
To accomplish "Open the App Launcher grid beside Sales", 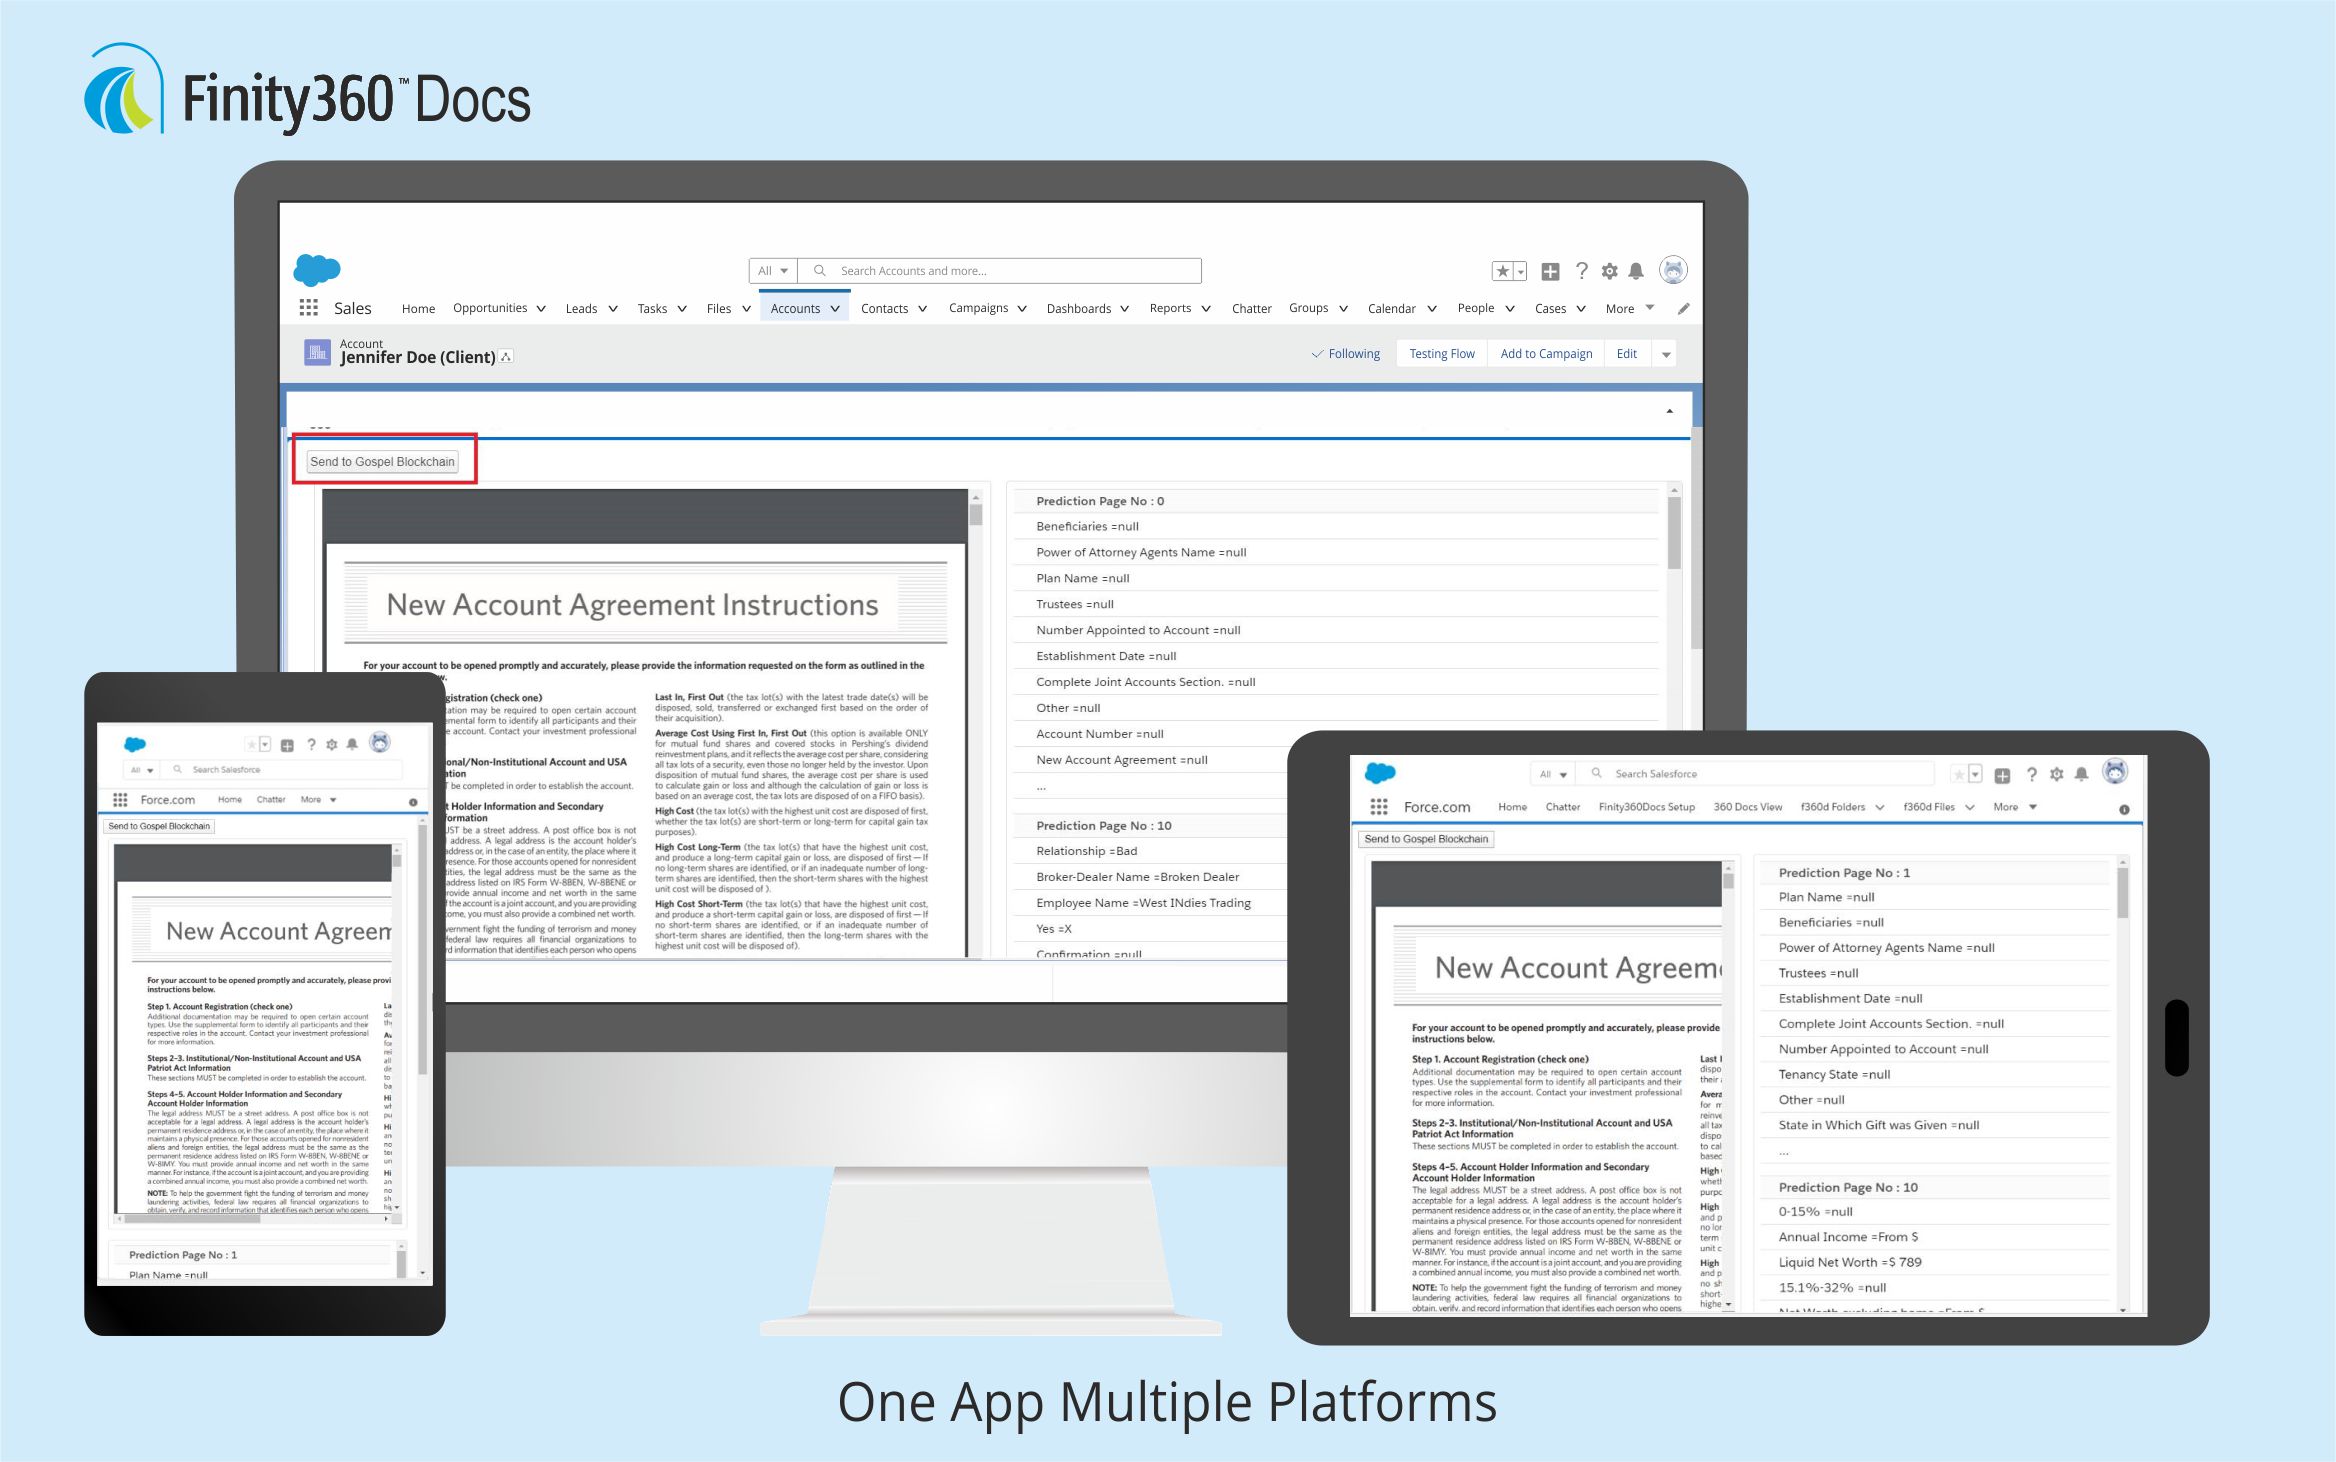I will coord(308,308).
